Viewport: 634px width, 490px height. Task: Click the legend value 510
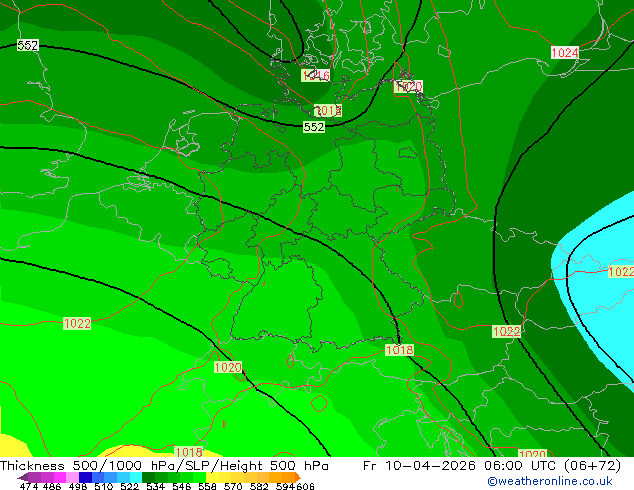coord(104,486)
